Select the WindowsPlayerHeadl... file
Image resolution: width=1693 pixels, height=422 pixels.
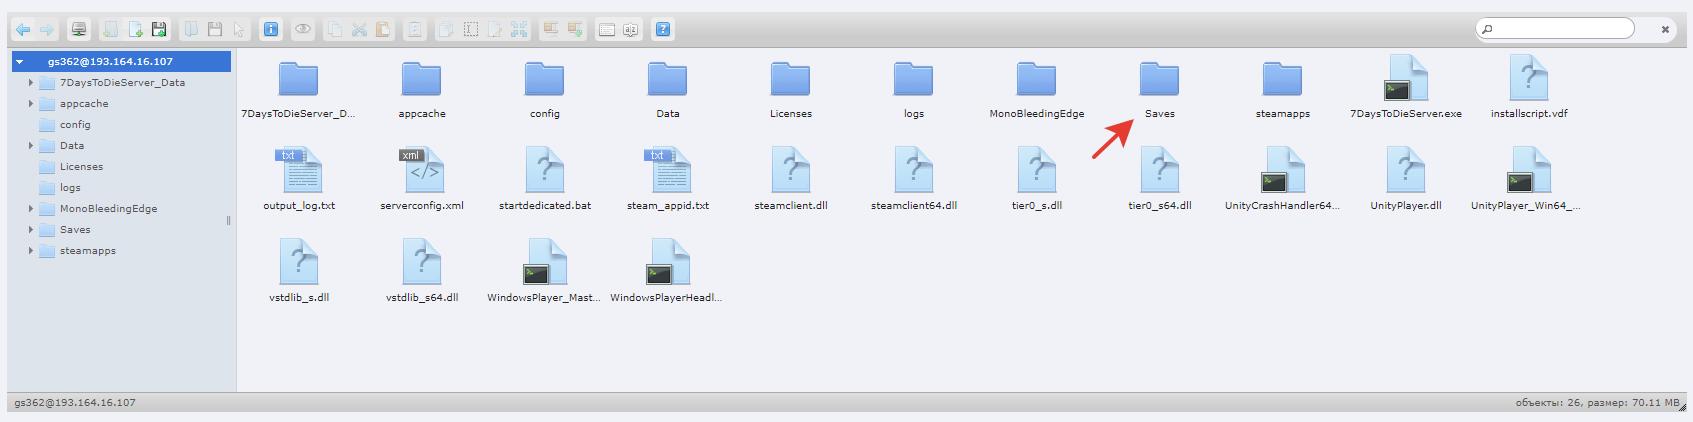click(x=667, y=271)
